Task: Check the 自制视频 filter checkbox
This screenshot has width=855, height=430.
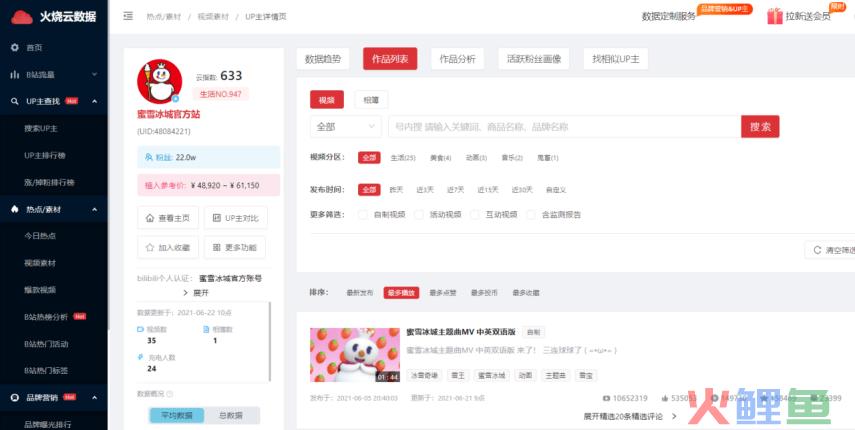Action: (363, 215)
